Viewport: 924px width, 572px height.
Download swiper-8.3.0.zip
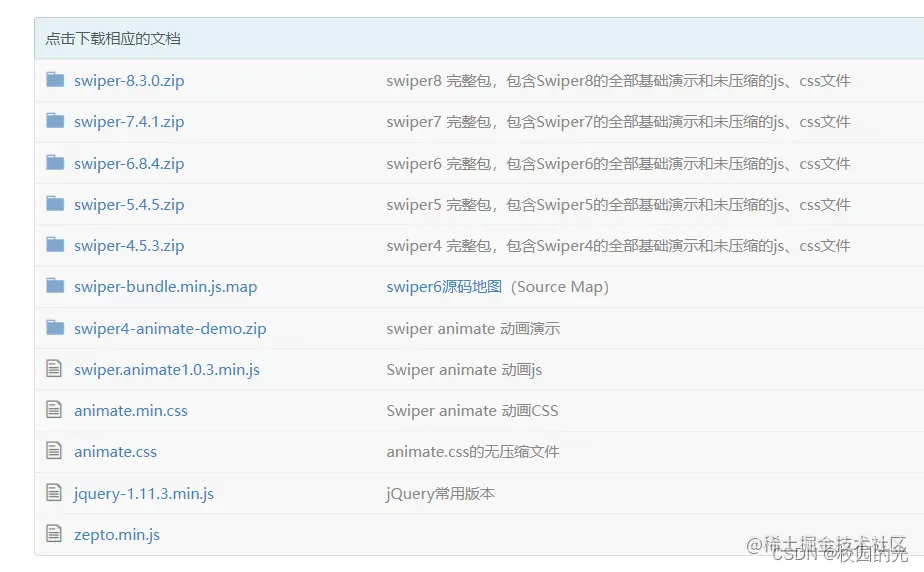pyautogui.click(x=129, y=81)
